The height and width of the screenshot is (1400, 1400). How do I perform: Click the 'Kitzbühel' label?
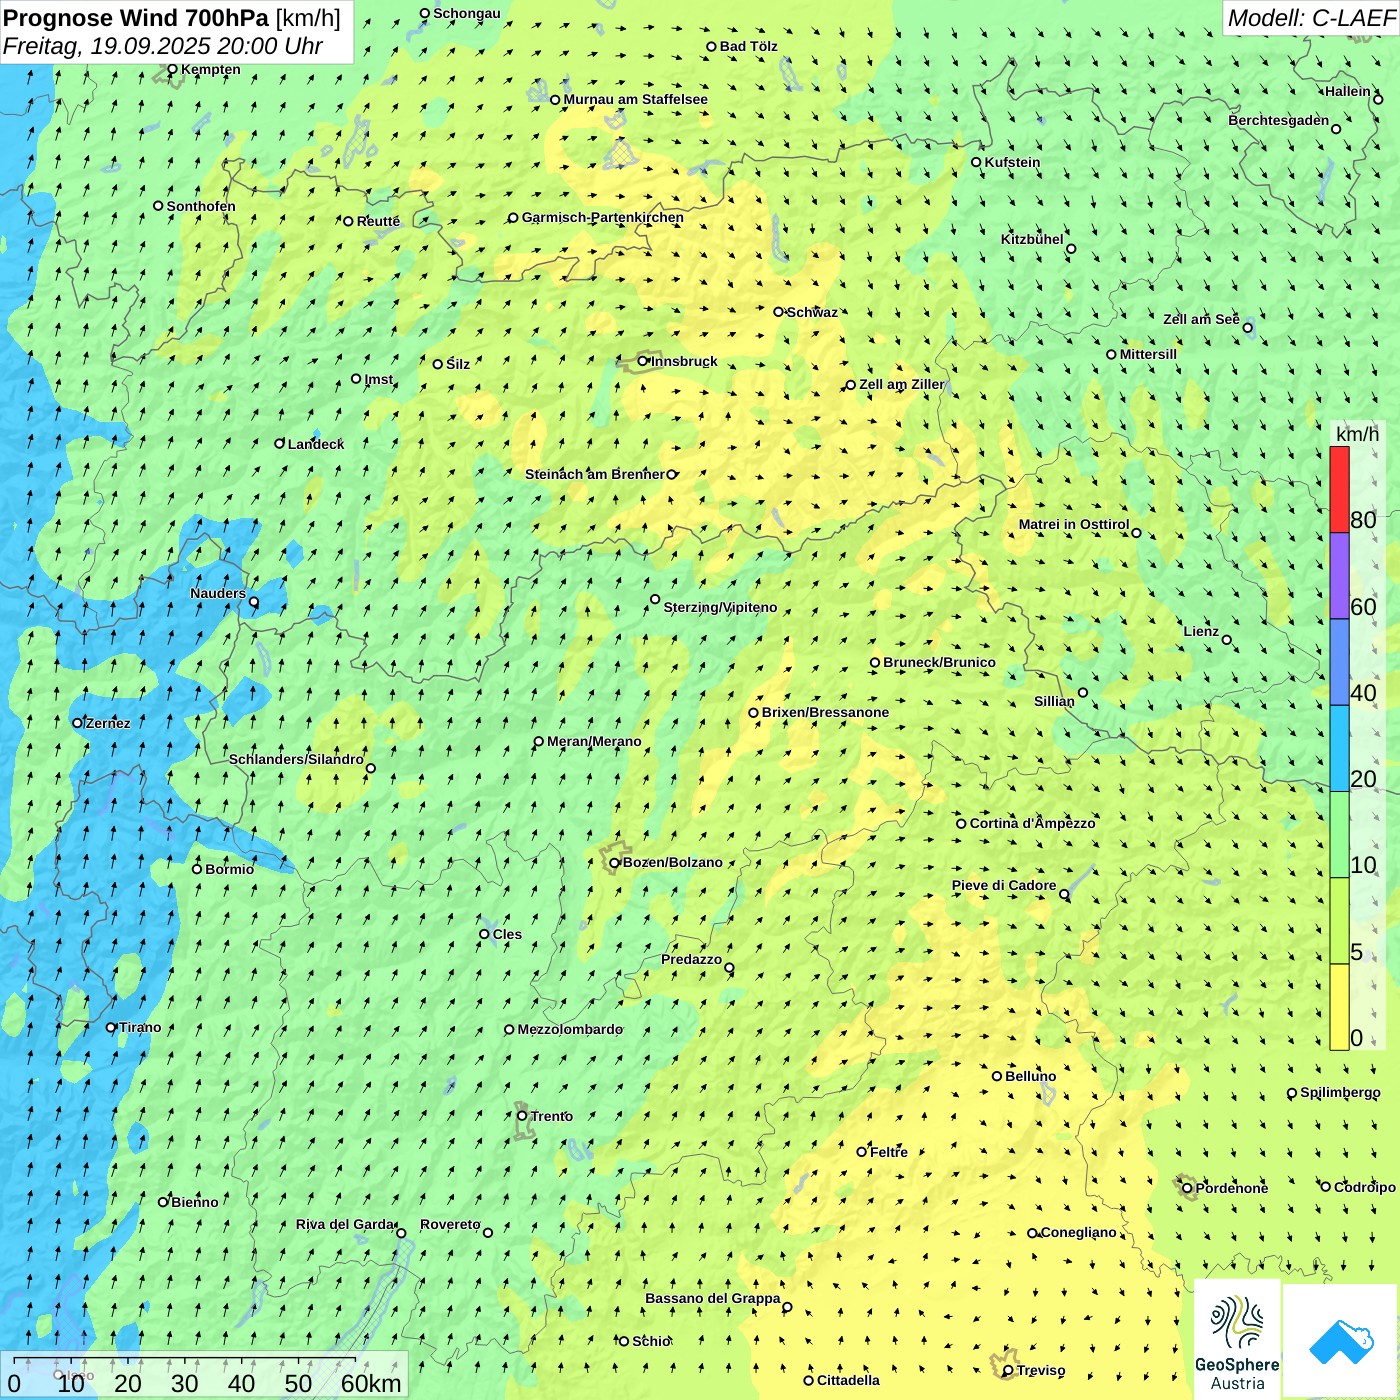1032,239
